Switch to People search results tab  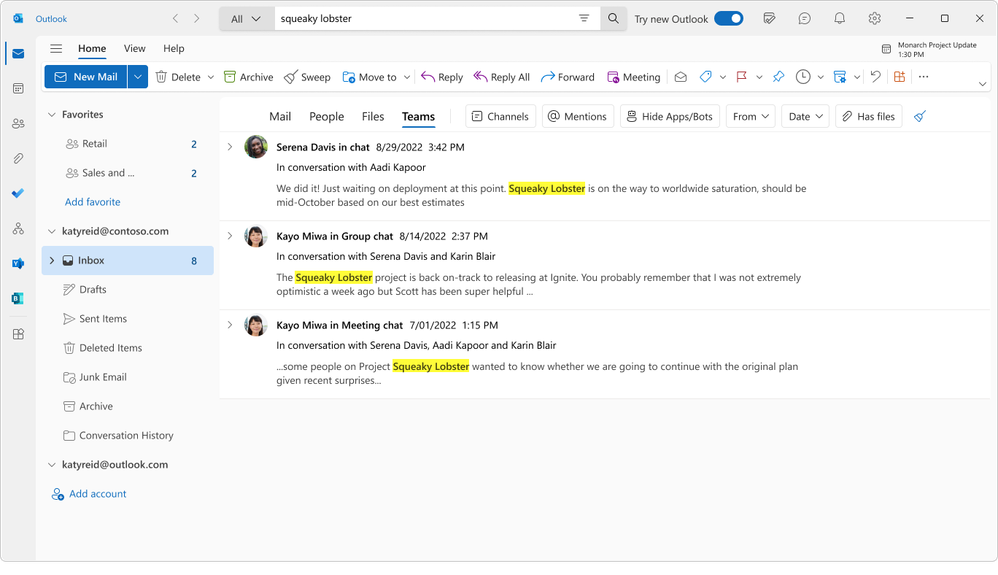coord(327,117)
